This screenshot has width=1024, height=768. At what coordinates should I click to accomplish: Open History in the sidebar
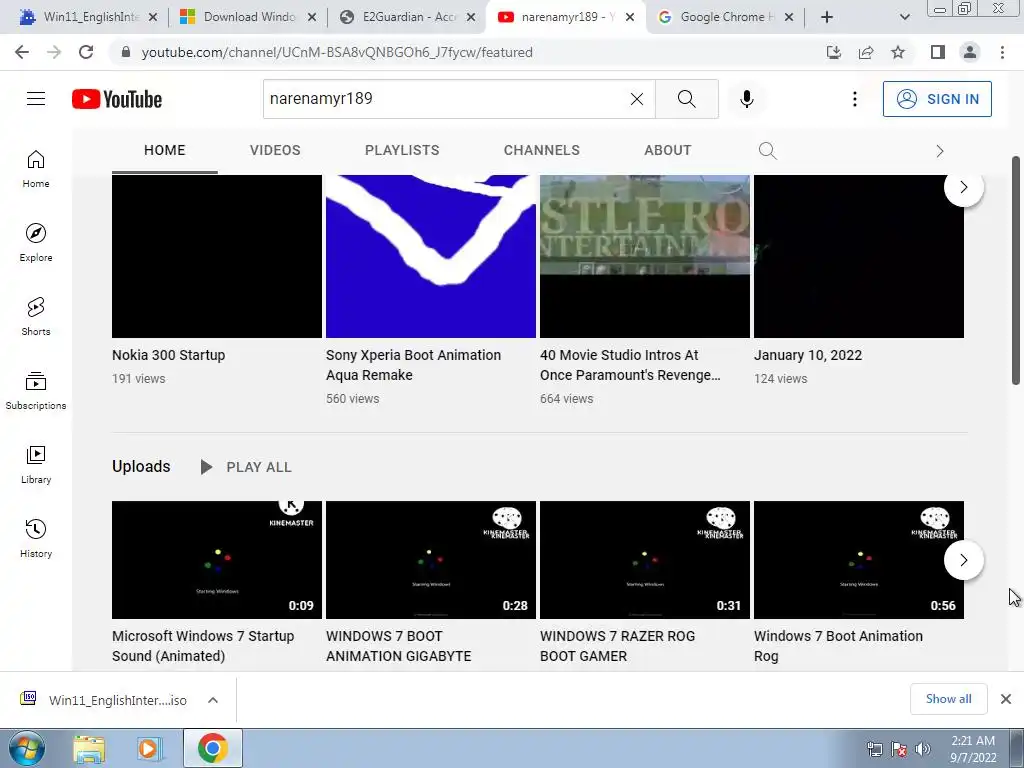click(36, 538)
